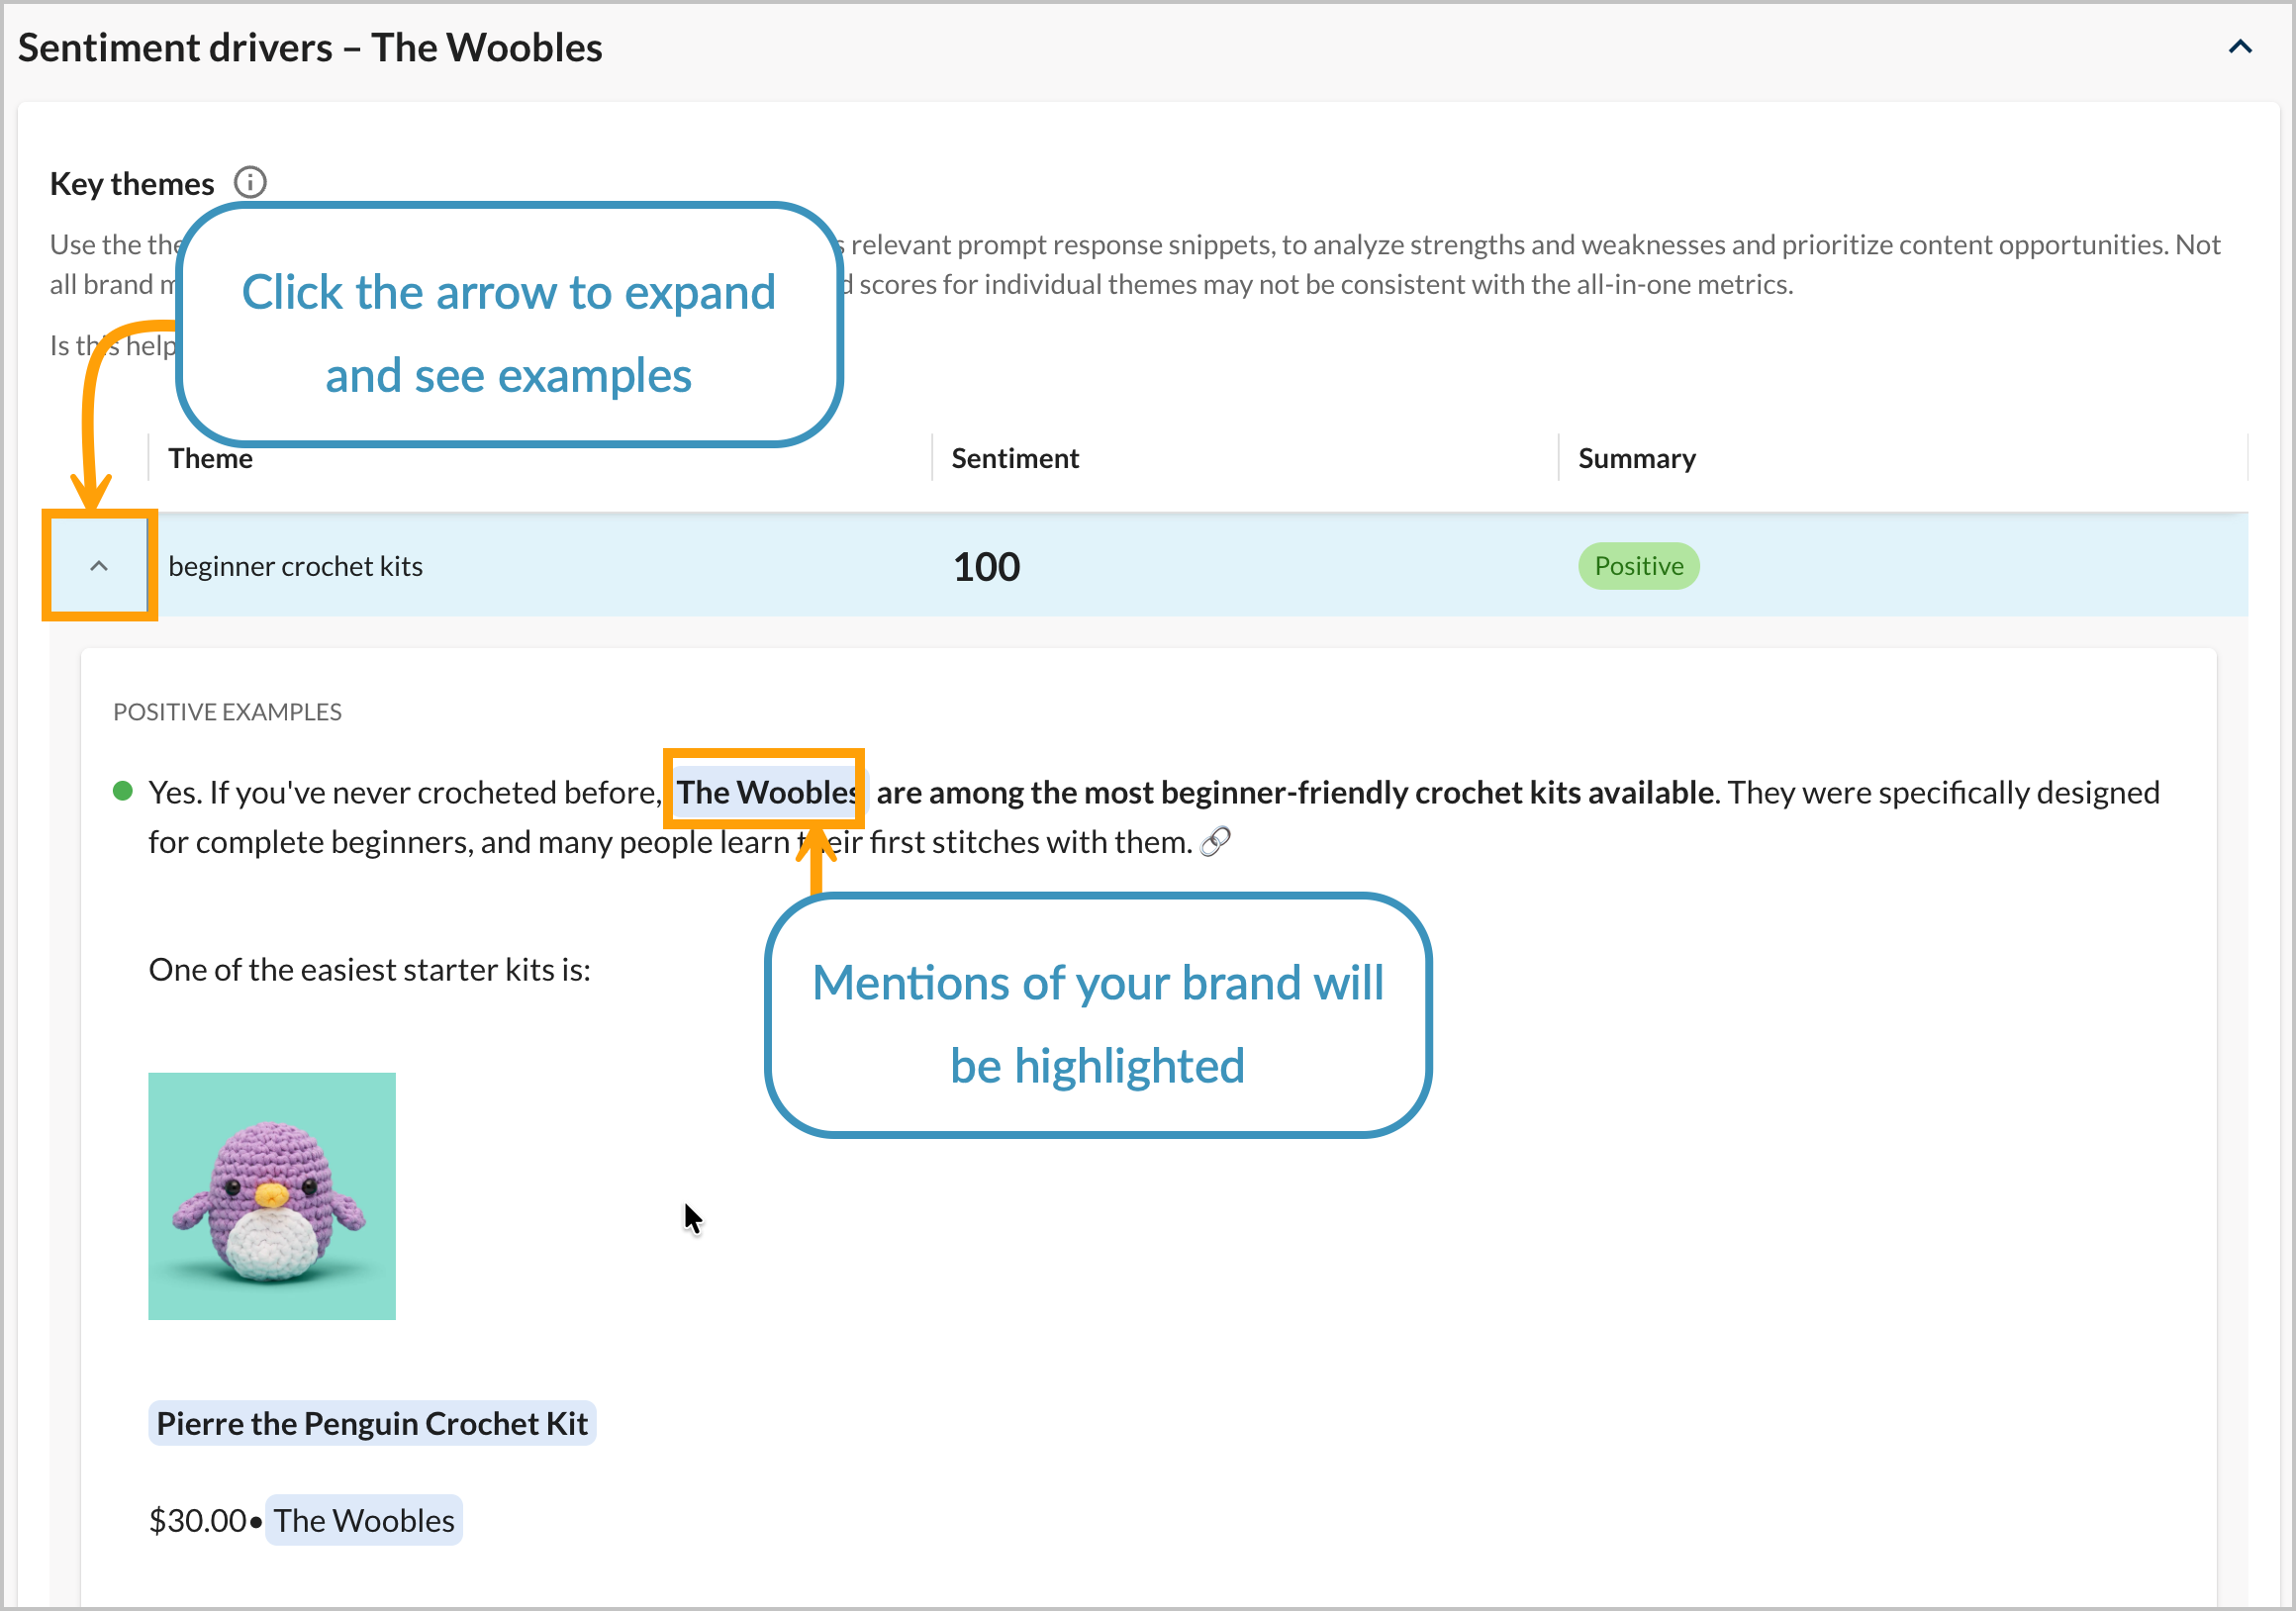Click the POSITIVE EXAMPLES heading
The height and width of the screenshot is (1611, 2296).
point(227,712)
